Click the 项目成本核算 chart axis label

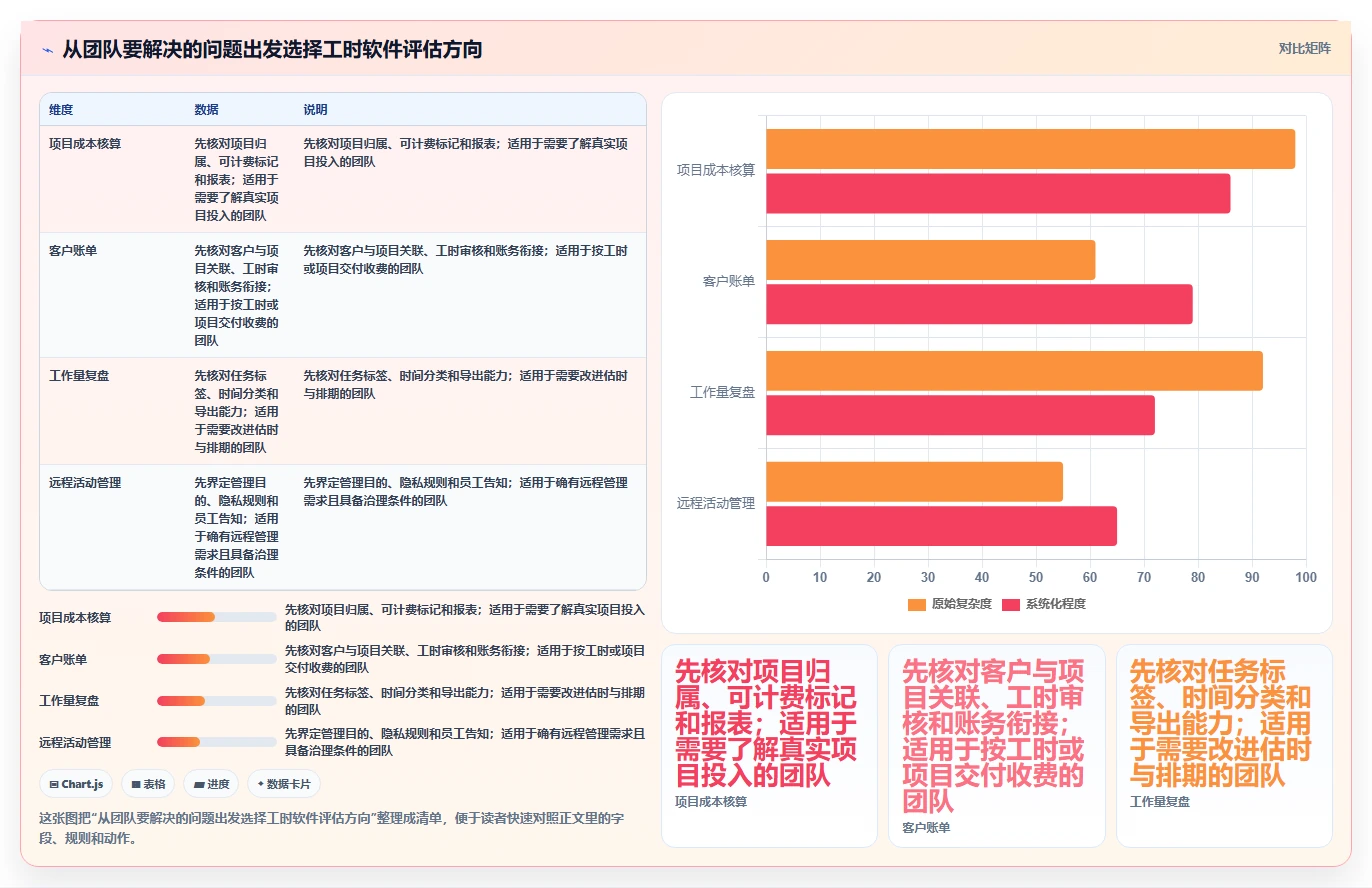(716, 171)
